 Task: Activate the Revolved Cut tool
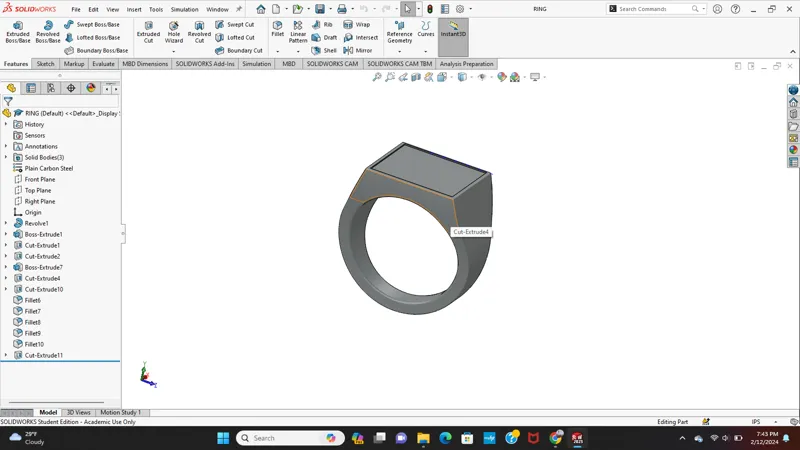click(199, 32)
